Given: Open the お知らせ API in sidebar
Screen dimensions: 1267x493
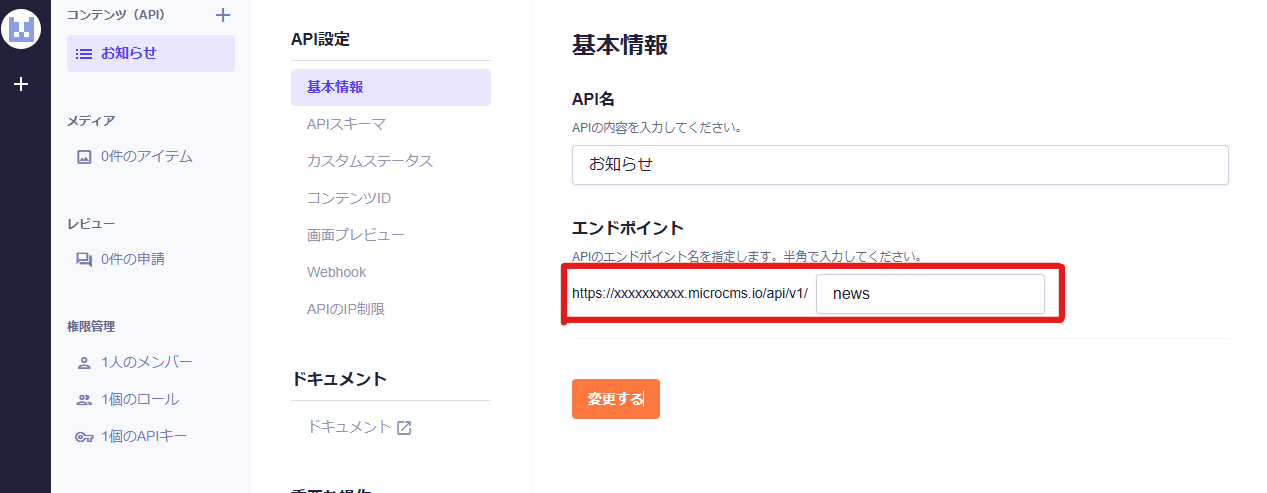Looking at the screenshot, I should [x=150, y=54].
